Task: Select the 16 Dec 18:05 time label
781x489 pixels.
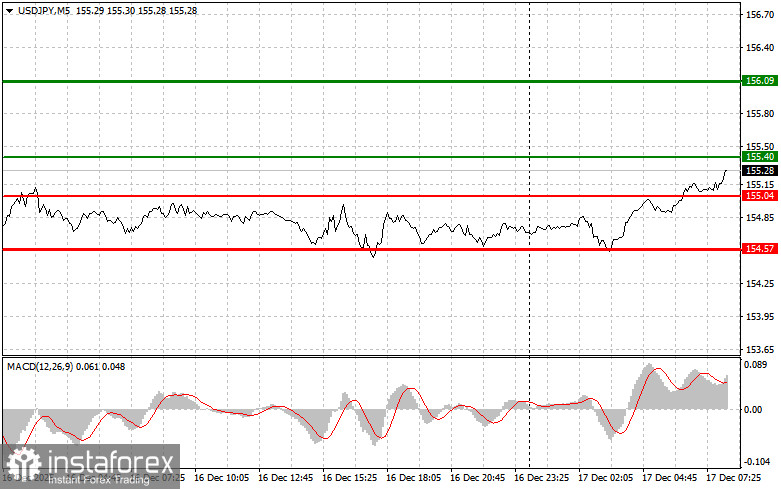Action: [413, 478]
